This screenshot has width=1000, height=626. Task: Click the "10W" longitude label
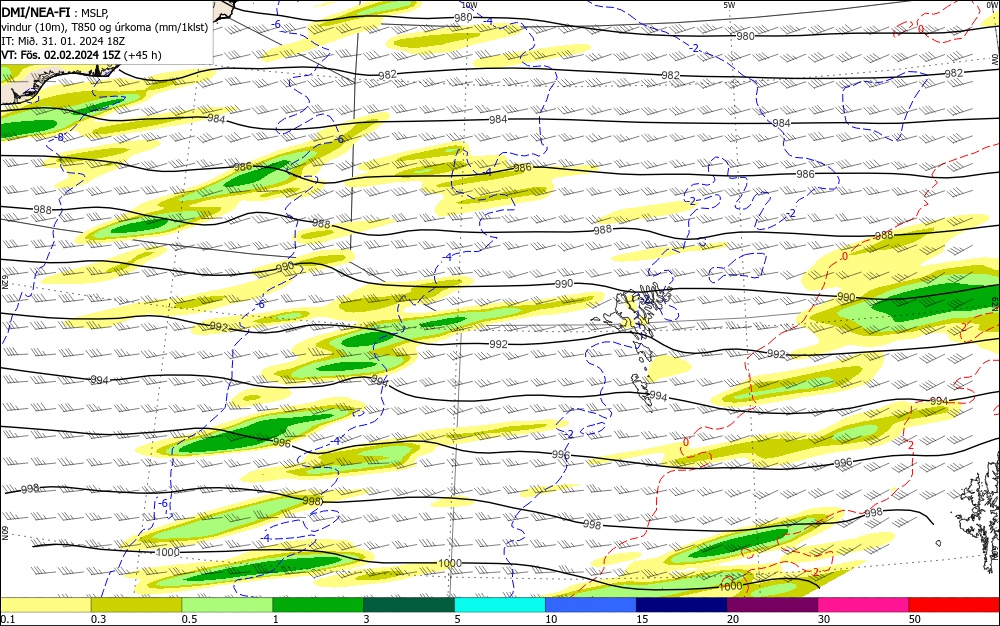tap(469, 5)
